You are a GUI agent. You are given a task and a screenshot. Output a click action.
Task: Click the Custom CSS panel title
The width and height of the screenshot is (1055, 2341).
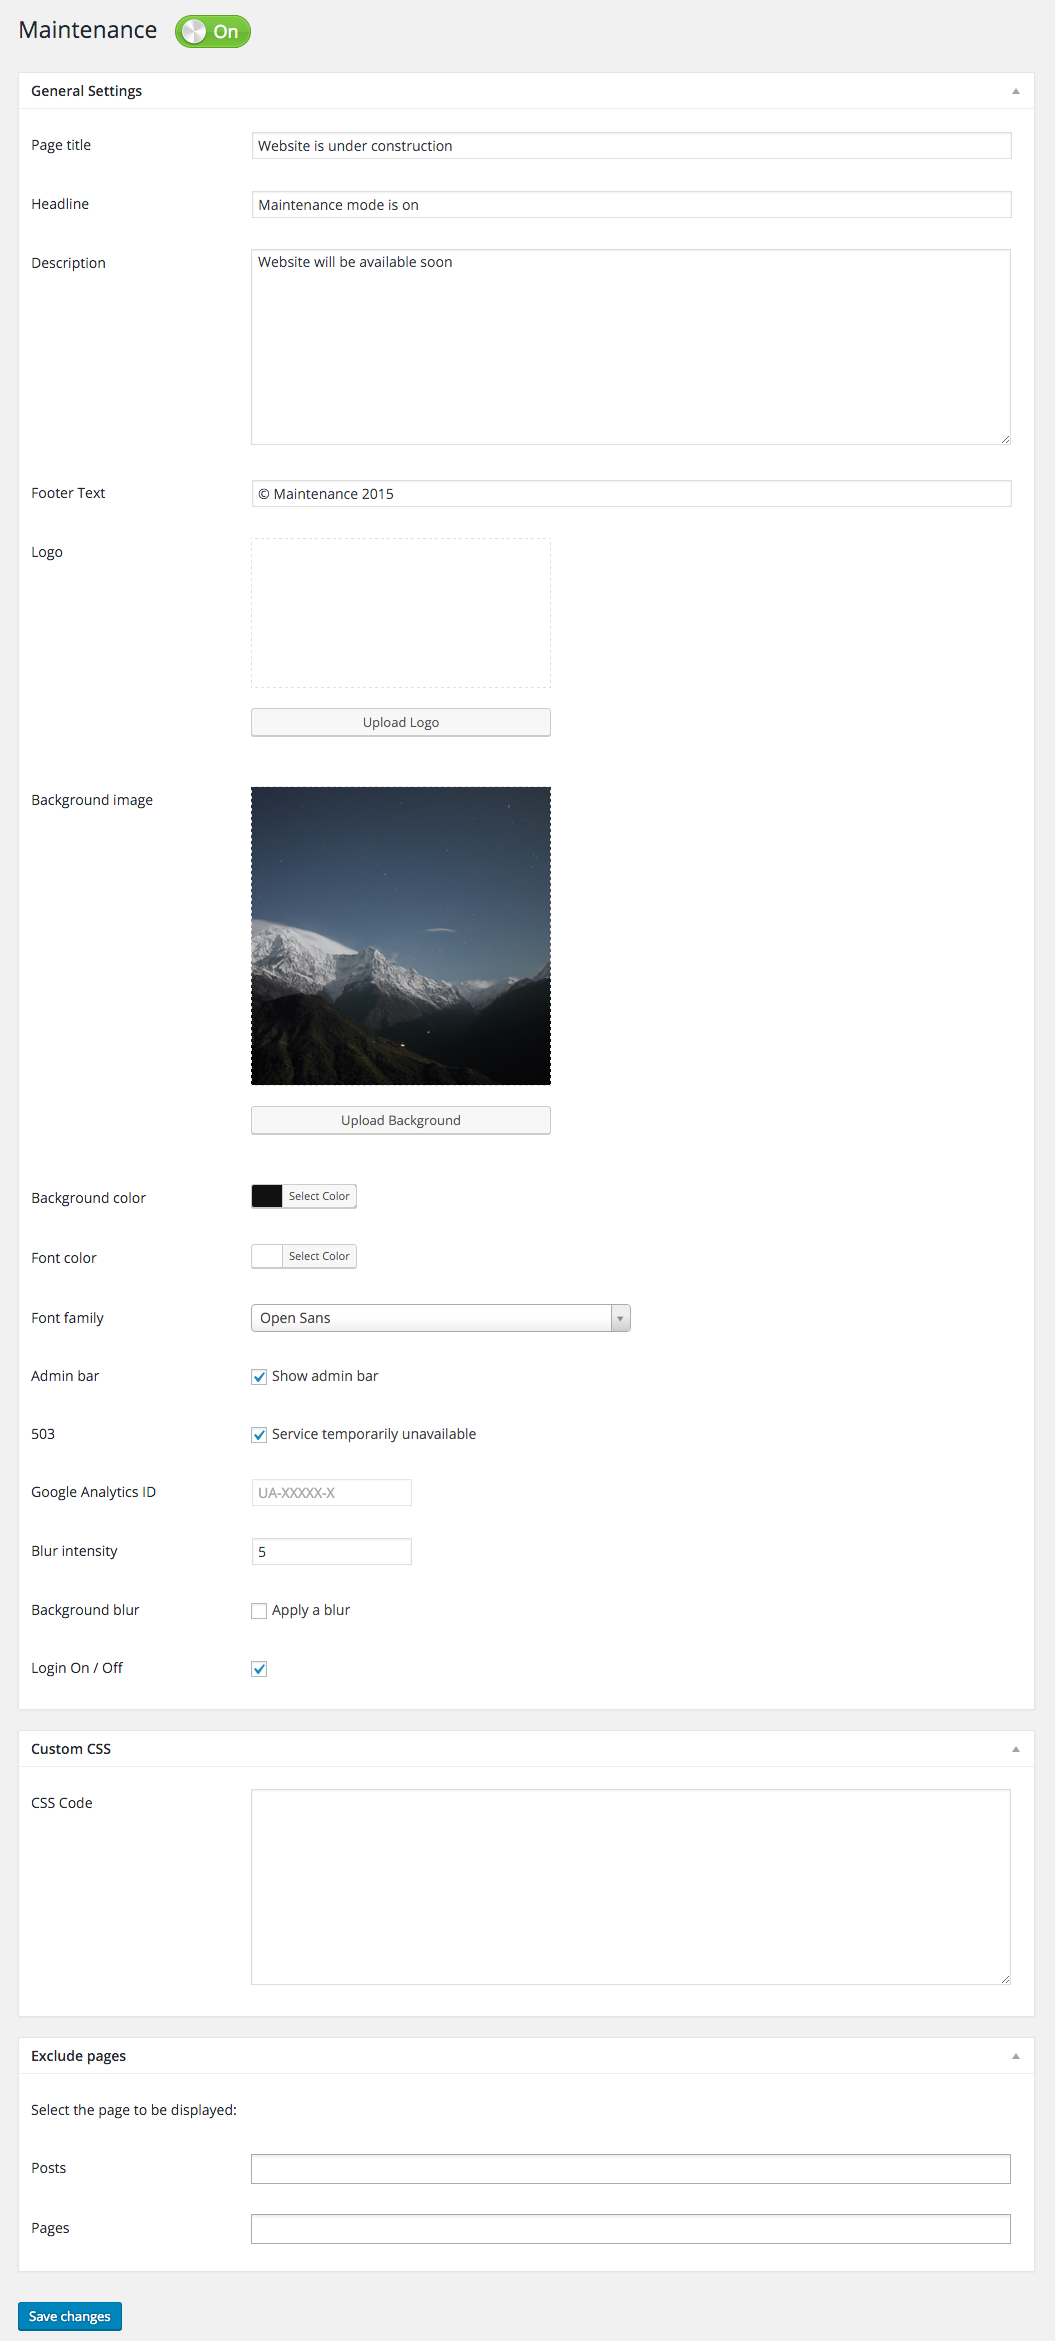(x=71, y=1749)
